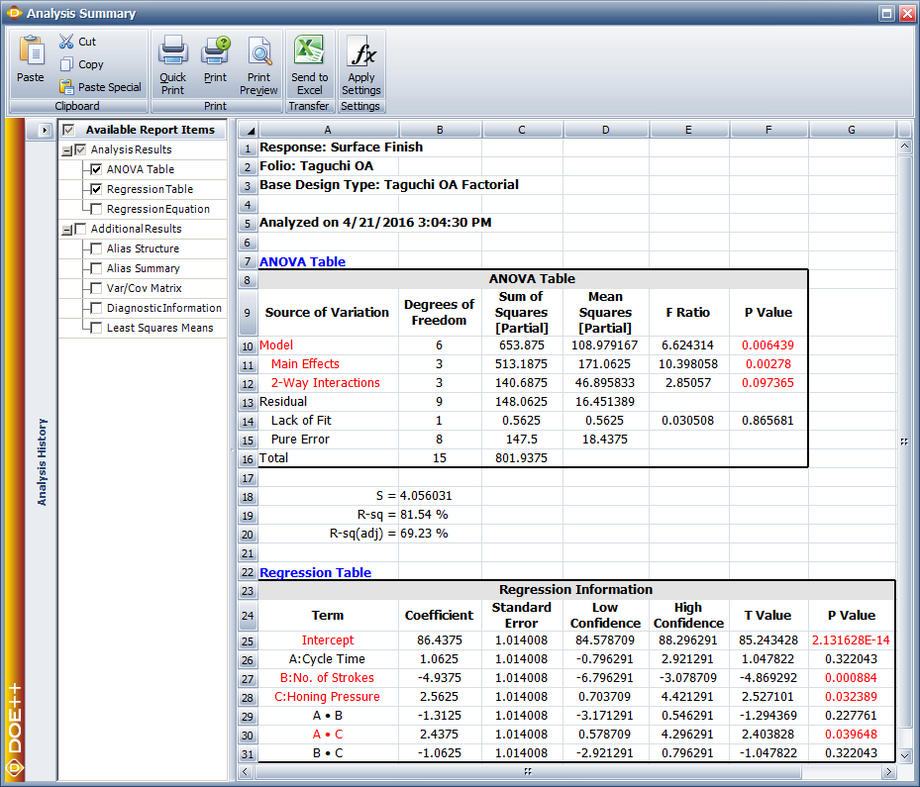Viewport: 920px width, 787px height.
Task: Select the C:Honing Pressure term cell
Action: coord(329,697)
